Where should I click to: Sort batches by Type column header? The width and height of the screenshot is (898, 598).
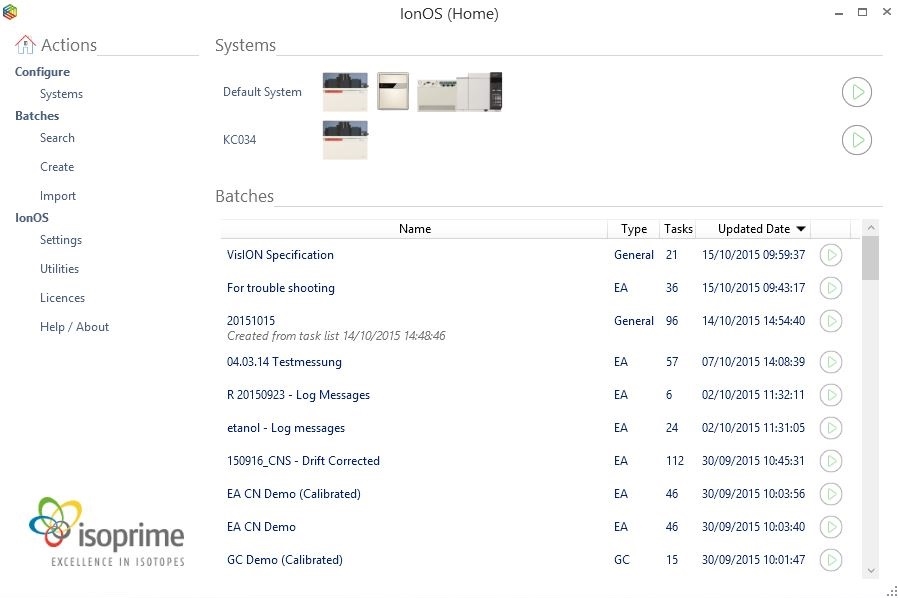(x=633, y=229)
